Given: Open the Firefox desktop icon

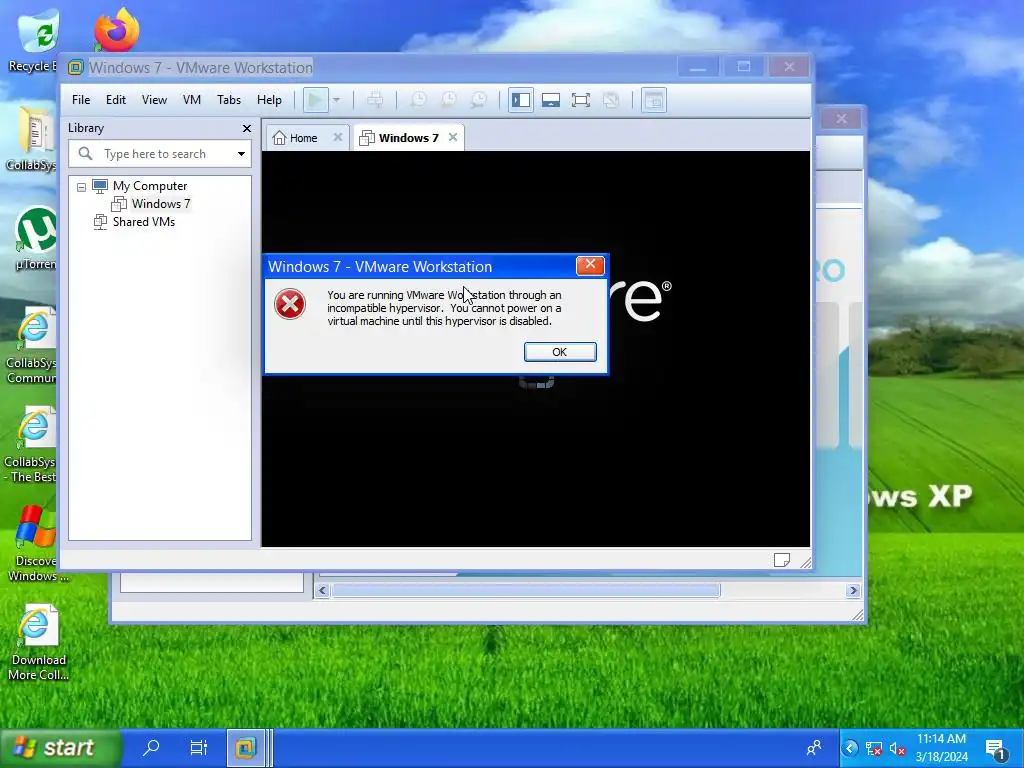Looking at the screenshot, I should pyautogui.click(x=116, y=29).
